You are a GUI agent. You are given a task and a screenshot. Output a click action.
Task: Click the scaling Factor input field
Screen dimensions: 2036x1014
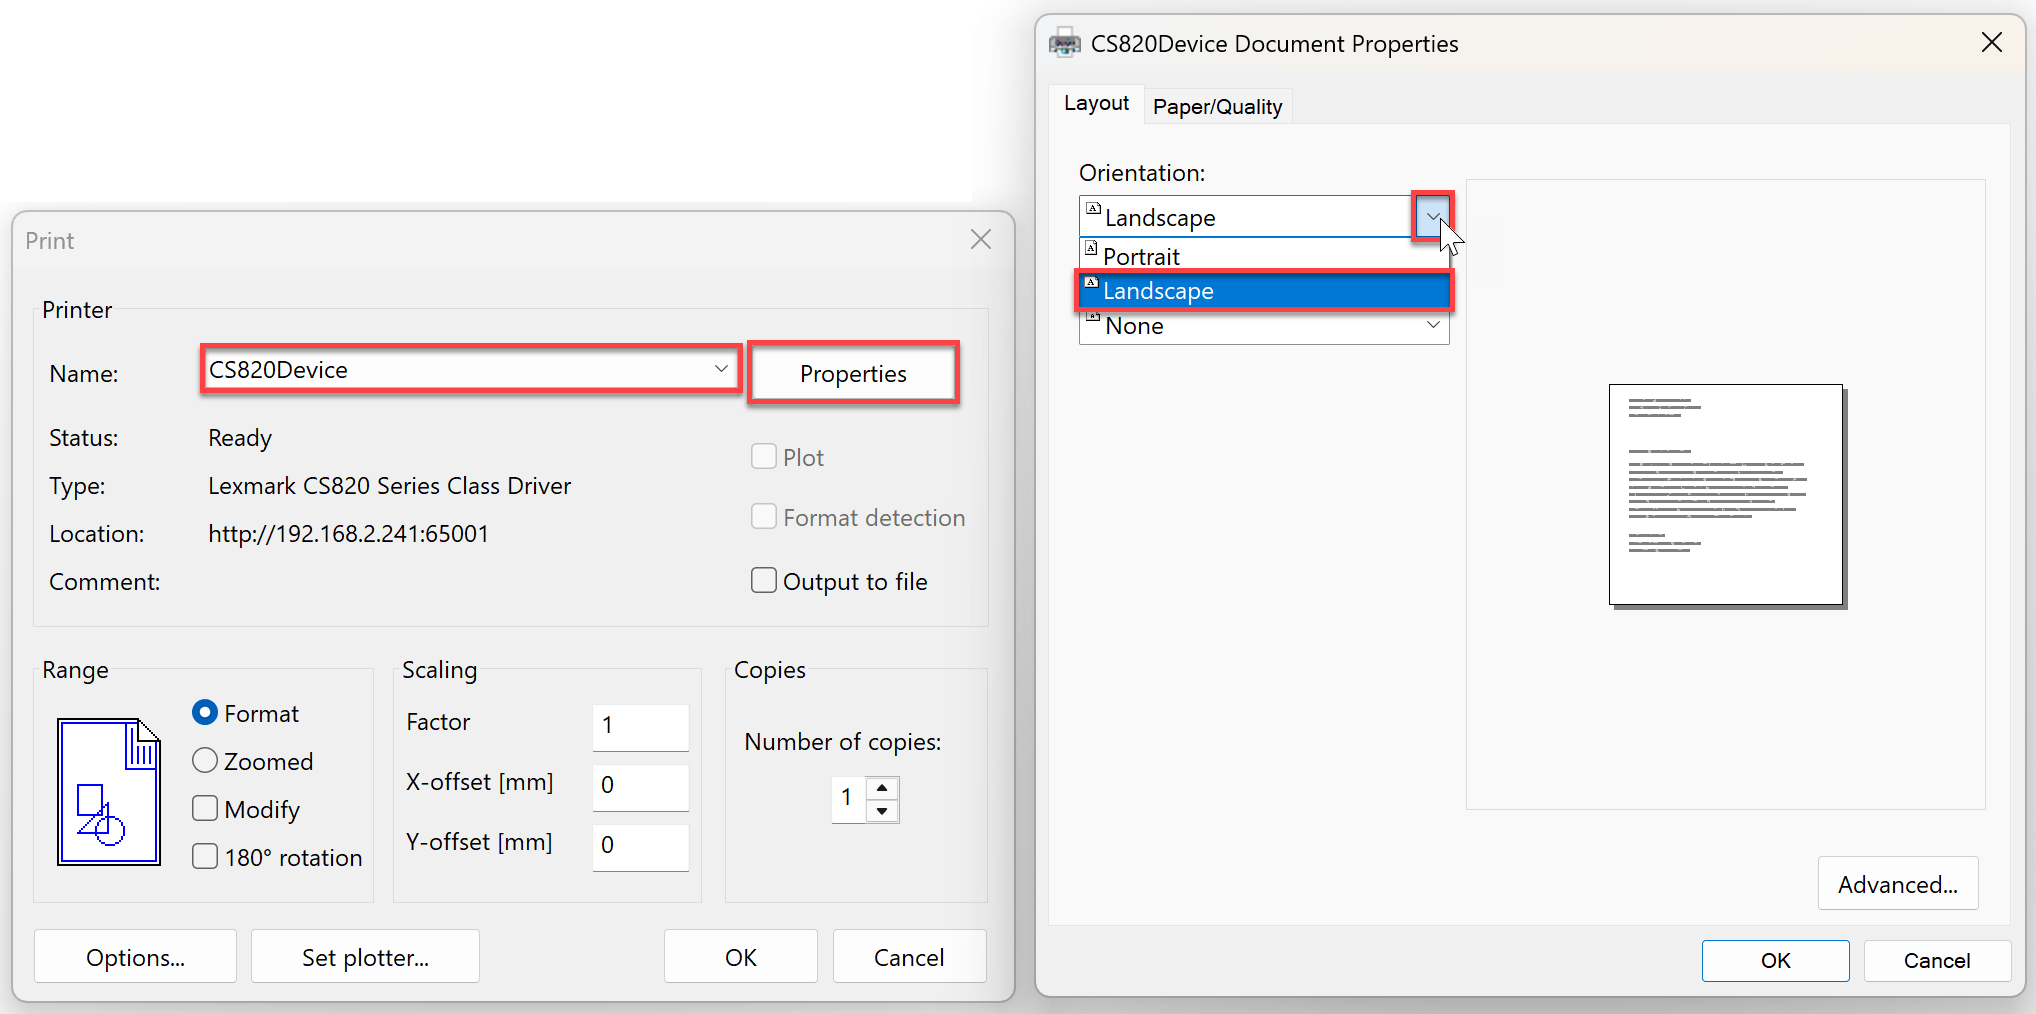640,726
